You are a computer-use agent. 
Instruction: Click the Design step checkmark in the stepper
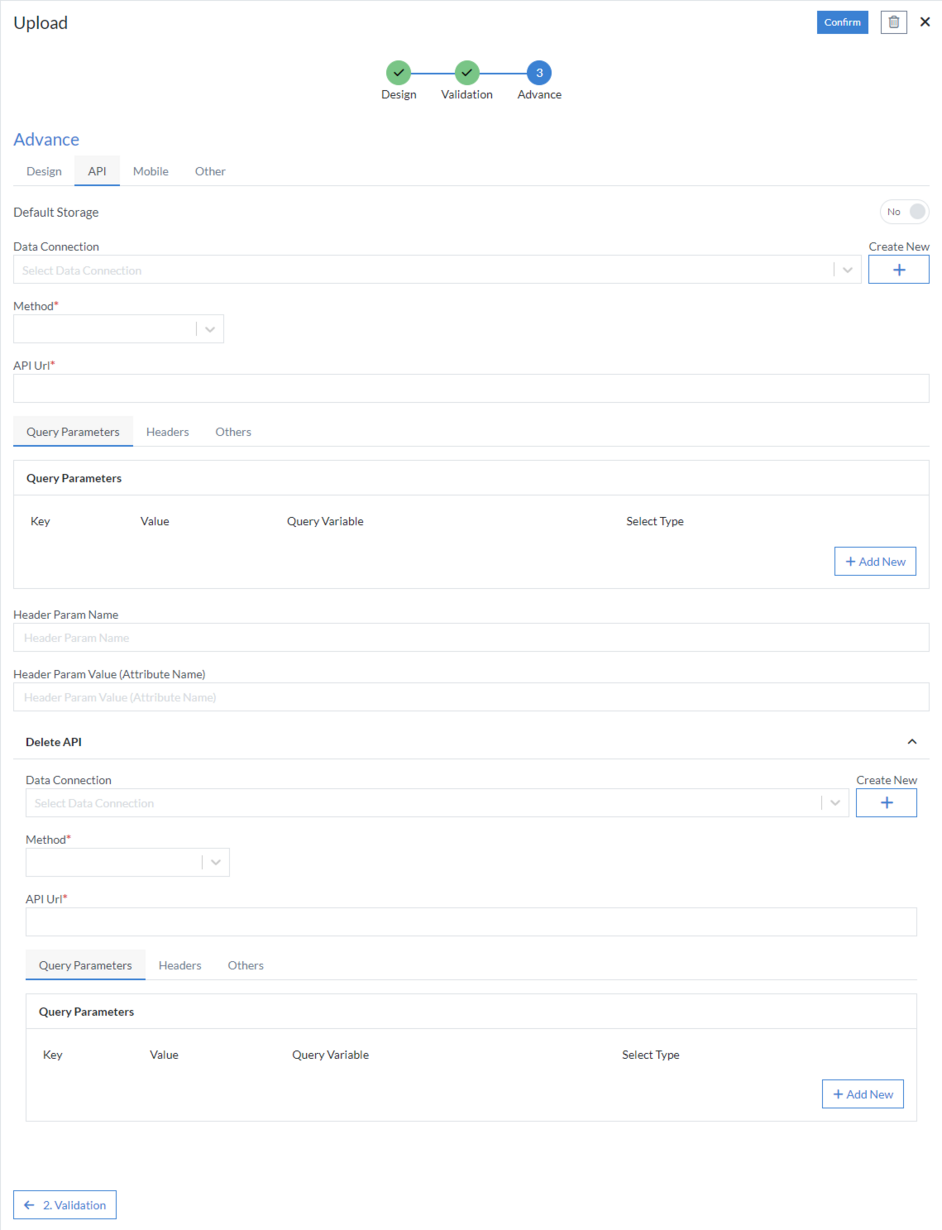point(398,73)
